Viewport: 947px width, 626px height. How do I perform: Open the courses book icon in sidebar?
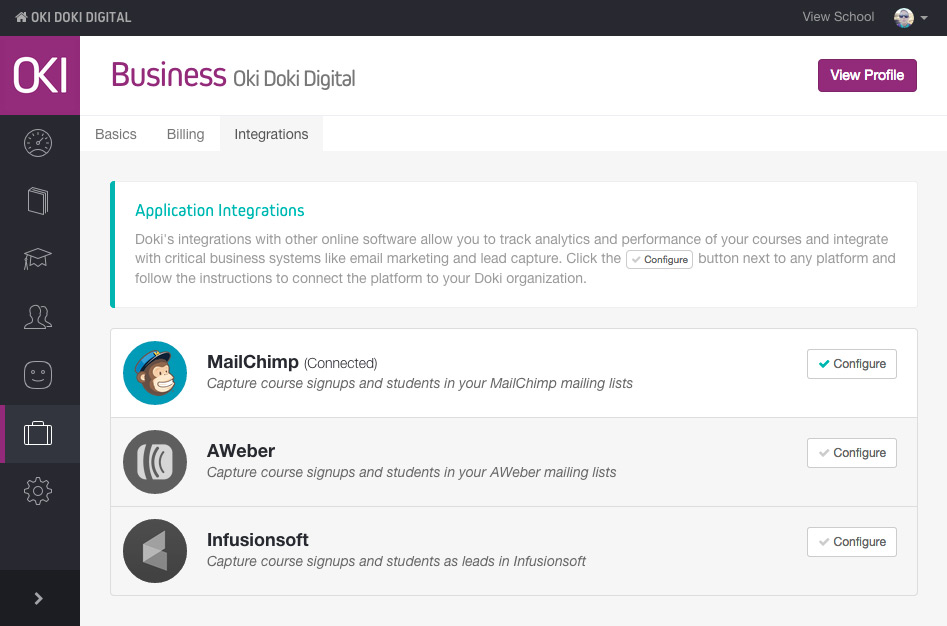[38, 201]
